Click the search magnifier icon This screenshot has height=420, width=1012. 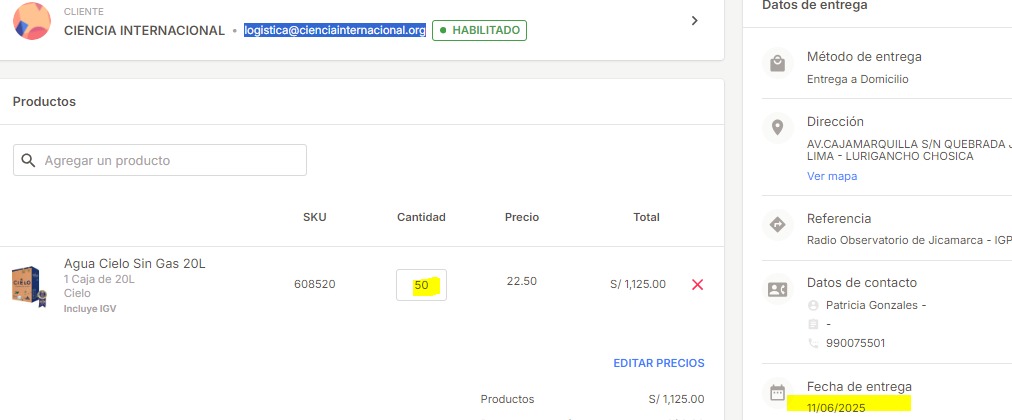coord(28,161)
